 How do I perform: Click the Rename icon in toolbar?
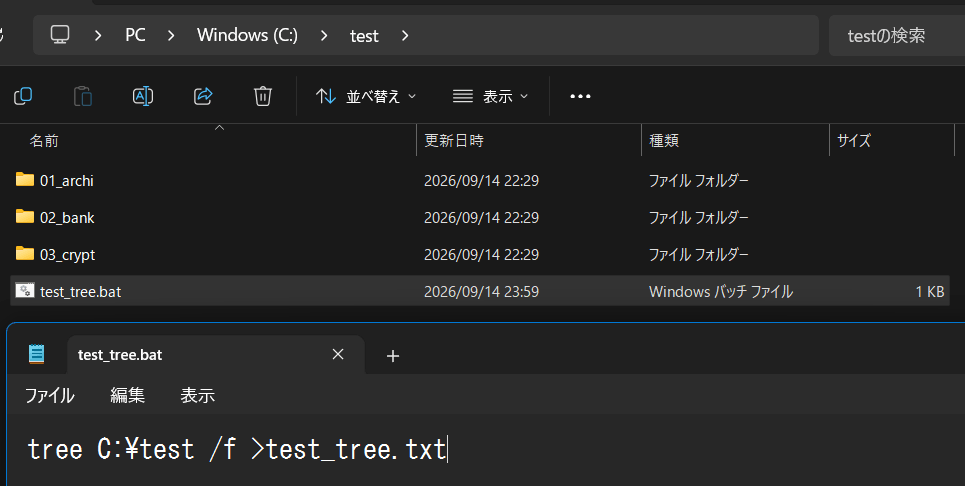(x=143, y=96)
